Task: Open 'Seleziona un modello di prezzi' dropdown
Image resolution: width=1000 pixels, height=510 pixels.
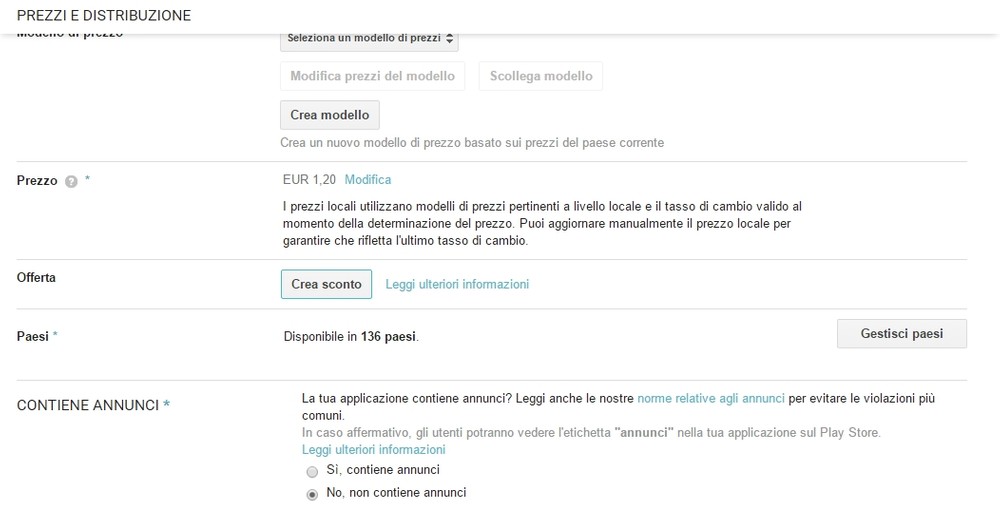Action: (369, 40)
